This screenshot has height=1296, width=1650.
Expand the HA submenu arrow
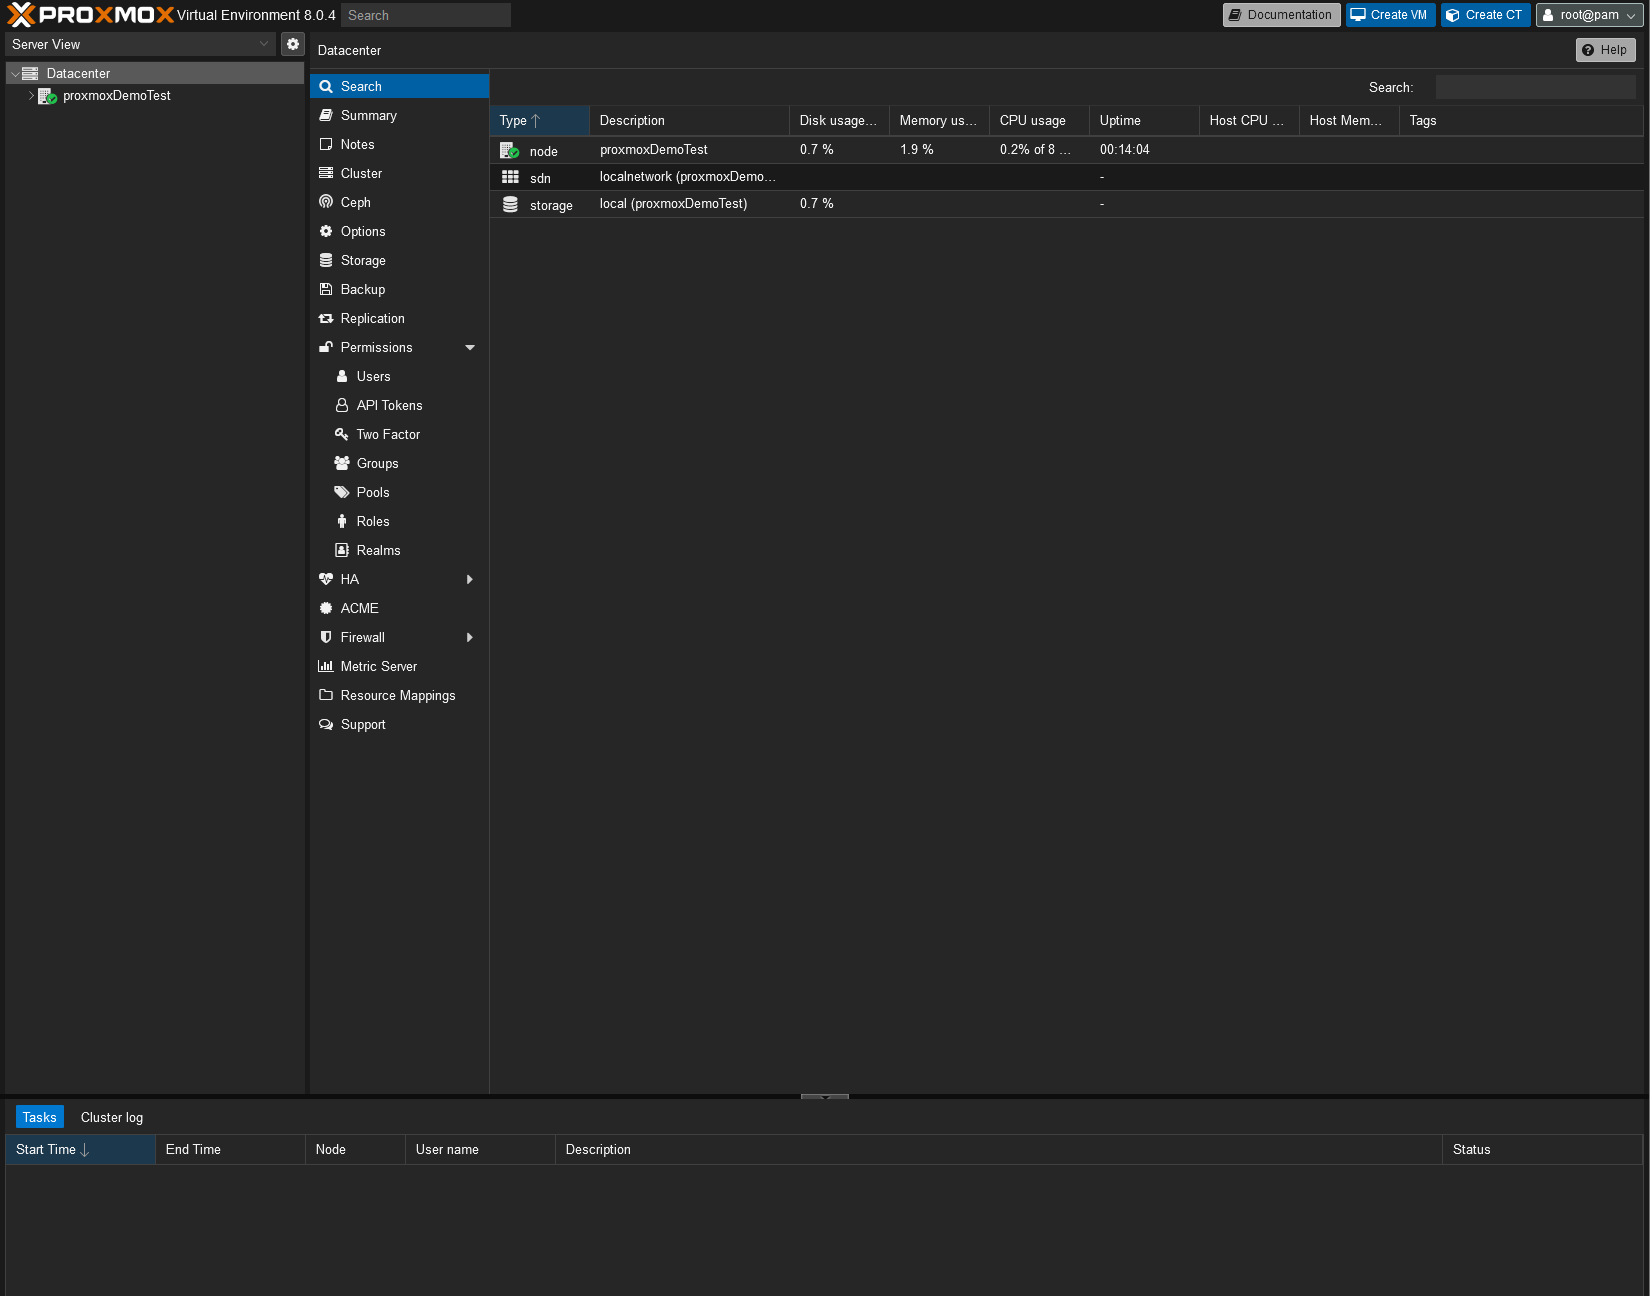point(470,579)
